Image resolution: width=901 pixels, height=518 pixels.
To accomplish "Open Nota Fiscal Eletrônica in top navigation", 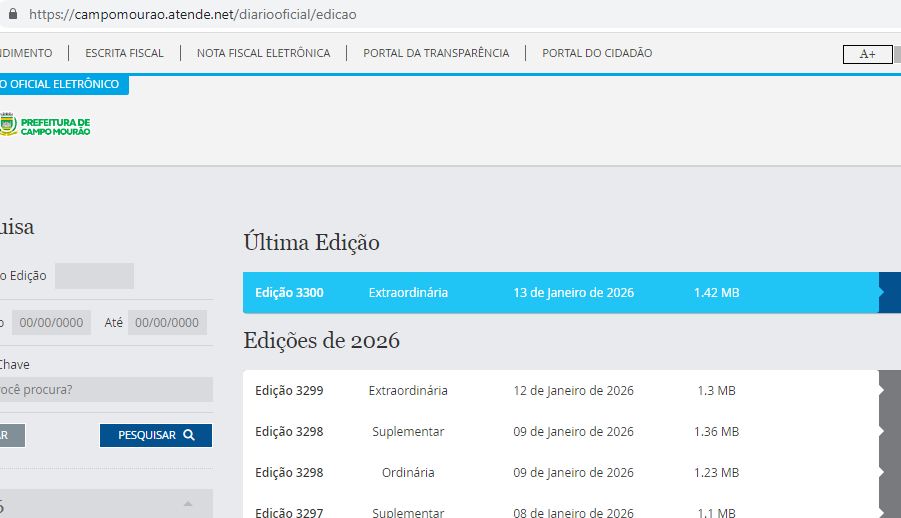I will point(263,53).
